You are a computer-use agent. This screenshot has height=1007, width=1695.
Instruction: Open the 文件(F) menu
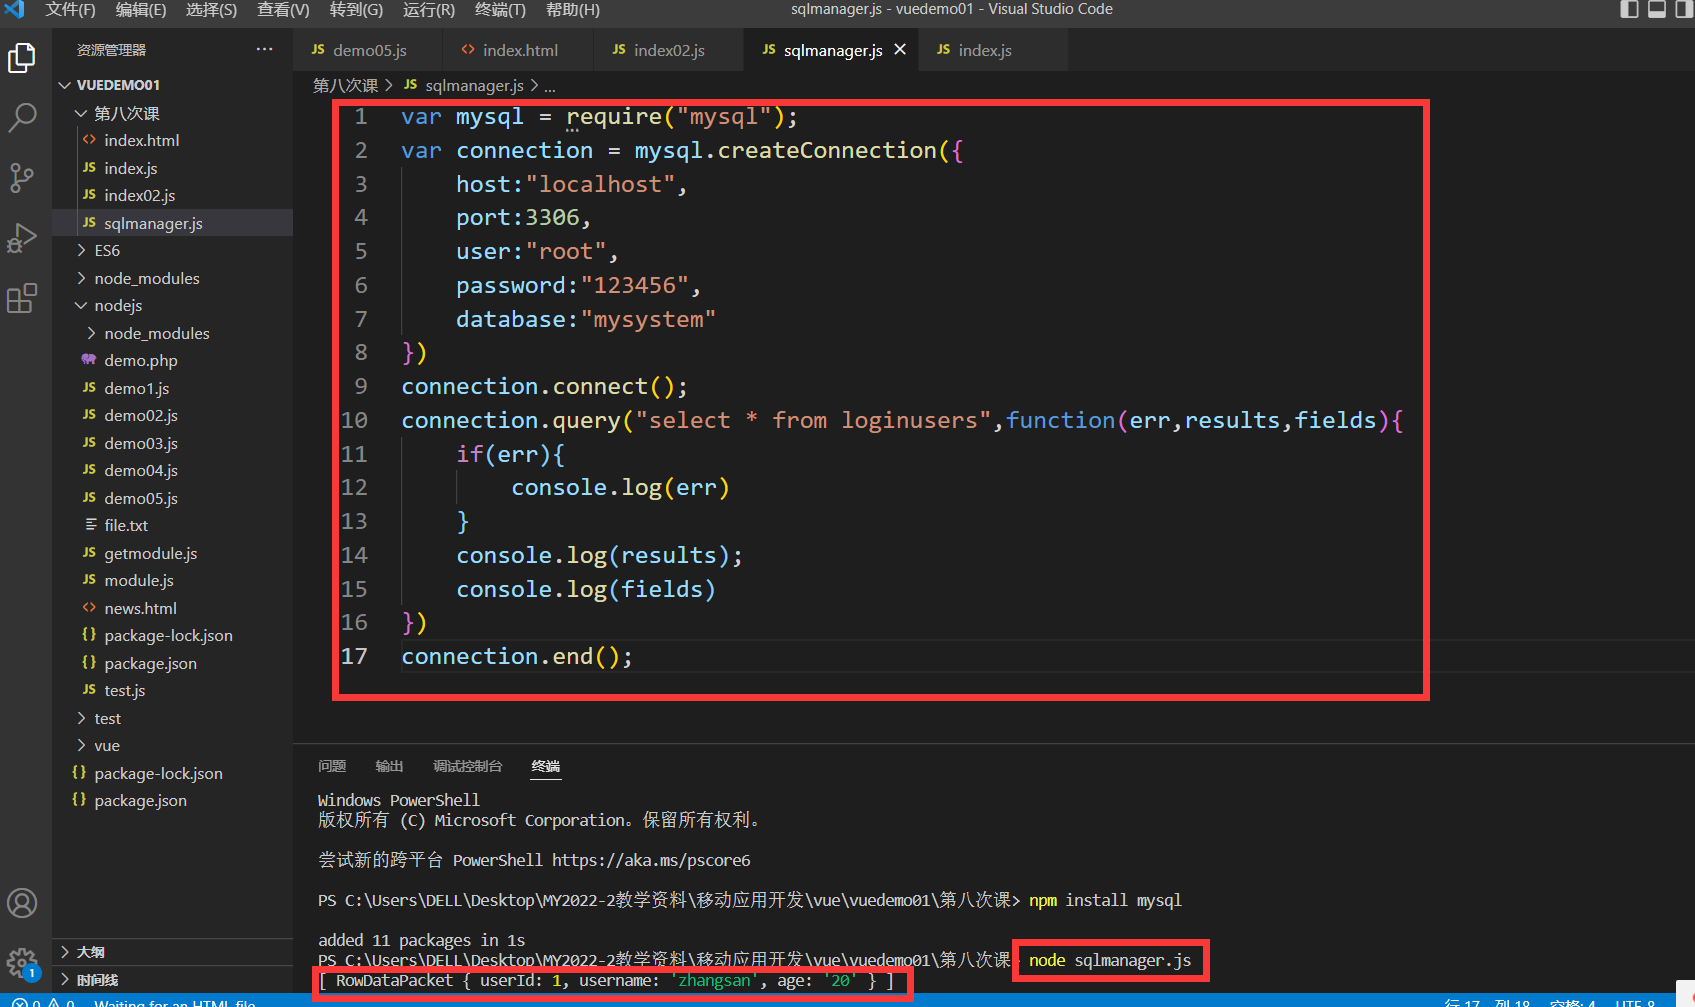[70, 9]
